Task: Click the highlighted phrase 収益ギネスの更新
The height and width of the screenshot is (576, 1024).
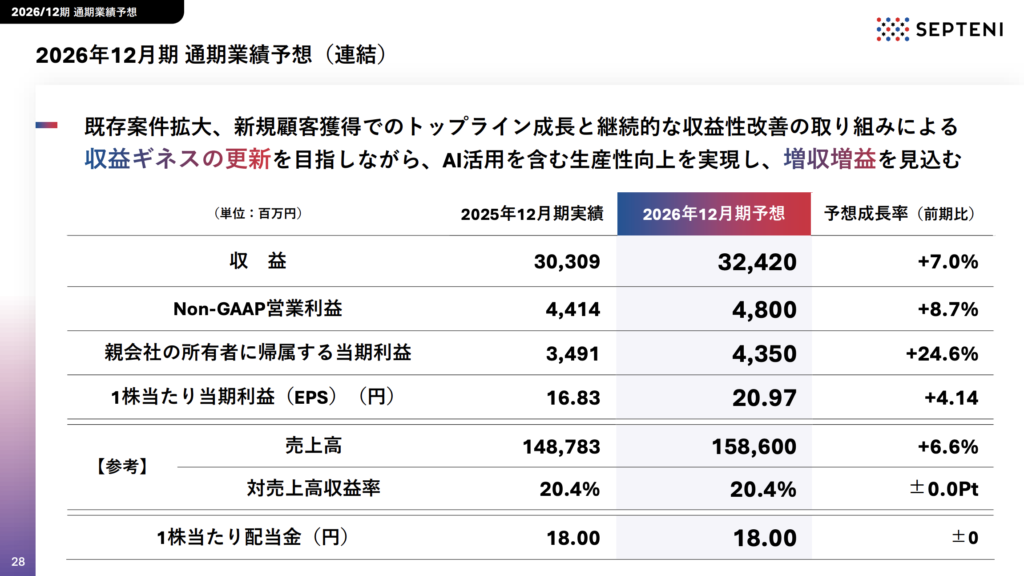Action: [177, 159]
